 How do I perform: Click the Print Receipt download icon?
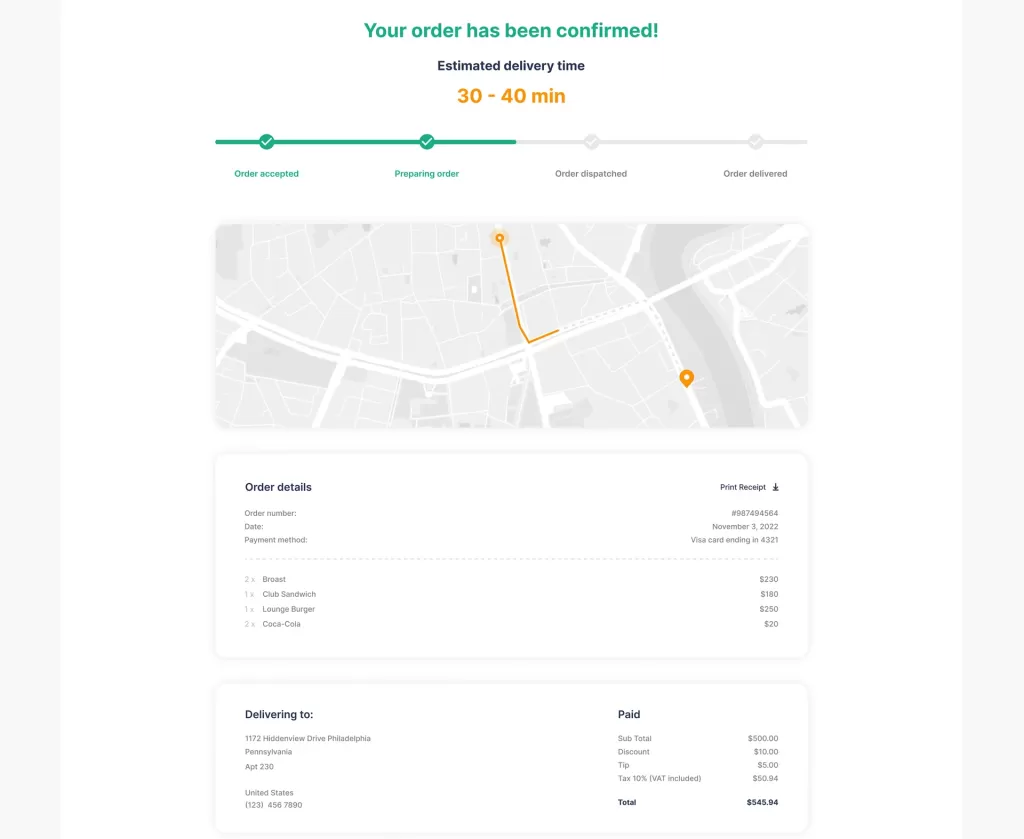[x=775, y=488]
